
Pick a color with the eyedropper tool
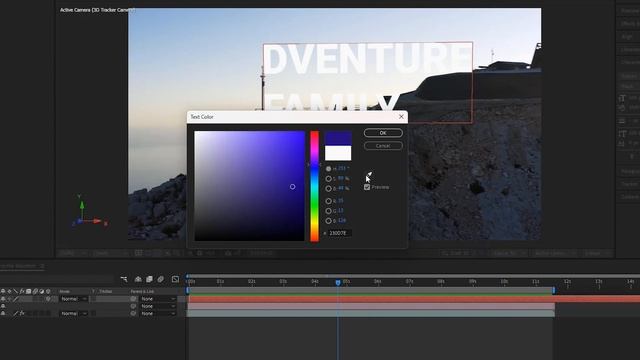pyautogui.click(x=369, y=174)
